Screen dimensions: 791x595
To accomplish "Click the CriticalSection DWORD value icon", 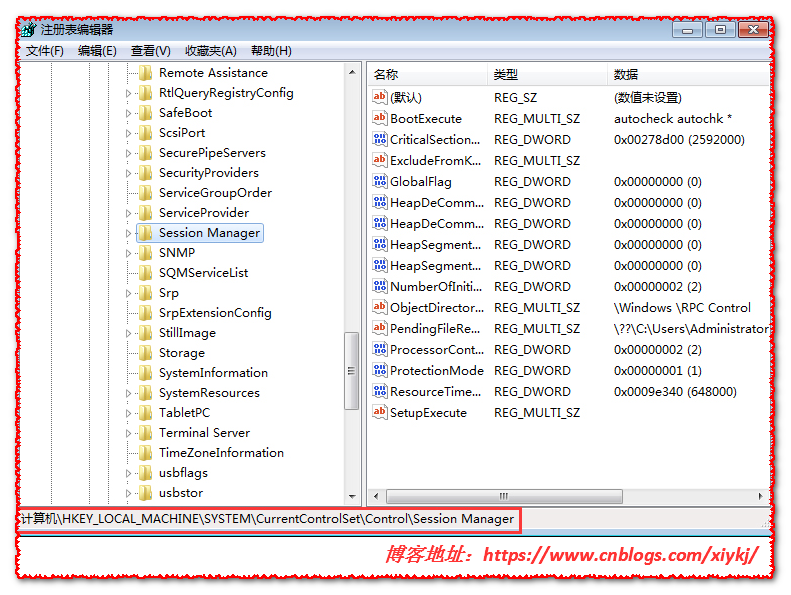I will click(379, 139).
